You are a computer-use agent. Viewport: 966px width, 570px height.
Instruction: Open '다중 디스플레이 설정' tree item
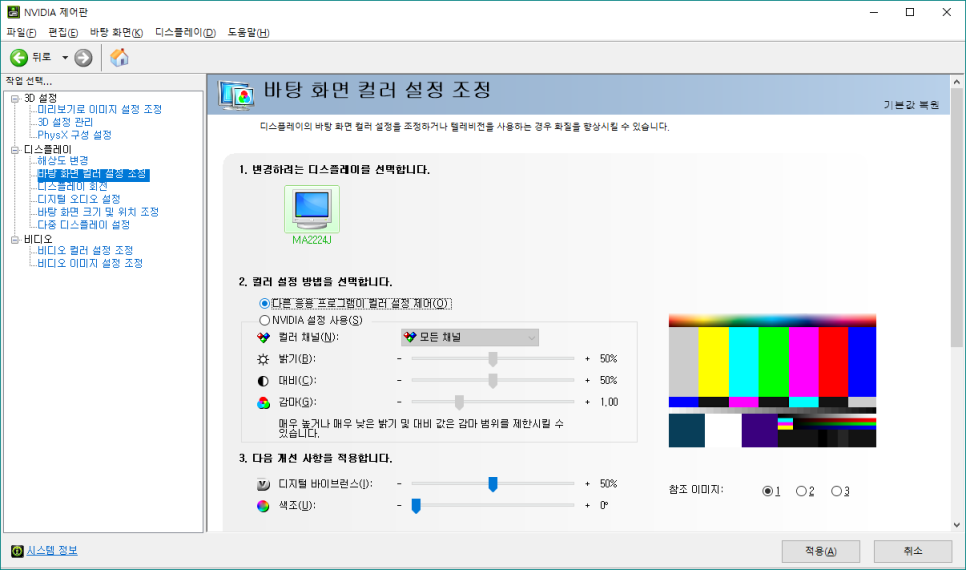coord(83,225)
